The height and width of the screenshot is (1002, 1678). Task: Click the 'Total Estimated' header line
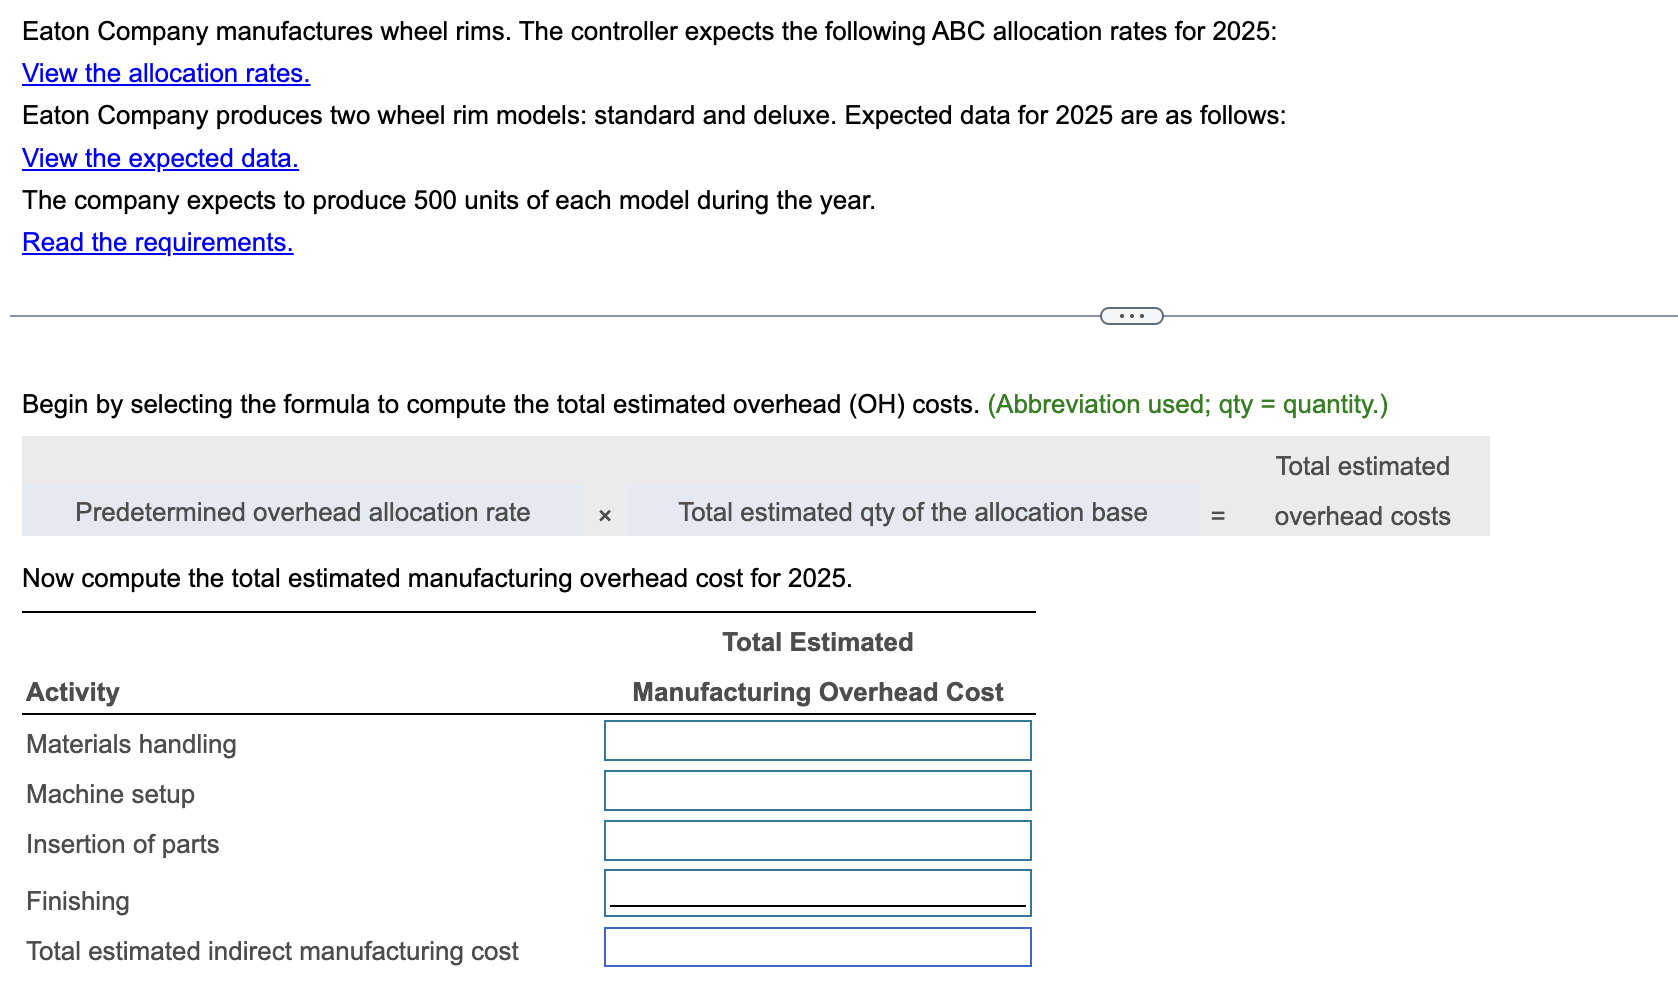pyautogui.click(x=818, y=642)
